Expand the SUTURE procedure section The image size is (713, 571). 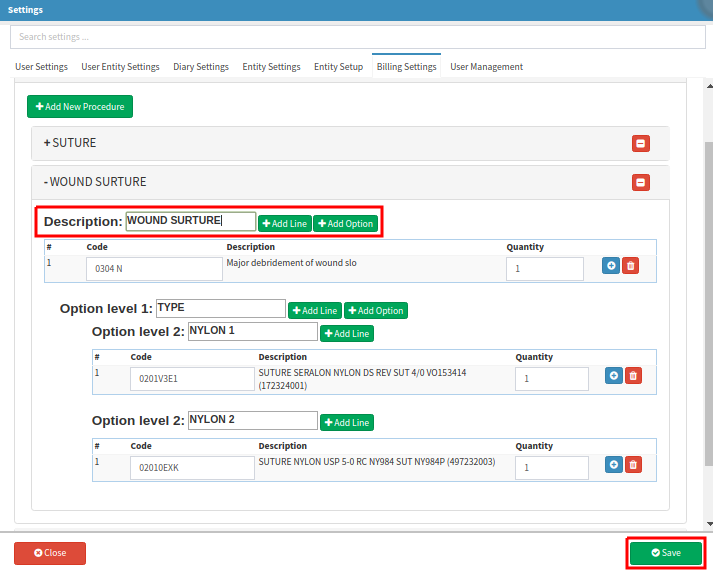[x=70, y=143]
